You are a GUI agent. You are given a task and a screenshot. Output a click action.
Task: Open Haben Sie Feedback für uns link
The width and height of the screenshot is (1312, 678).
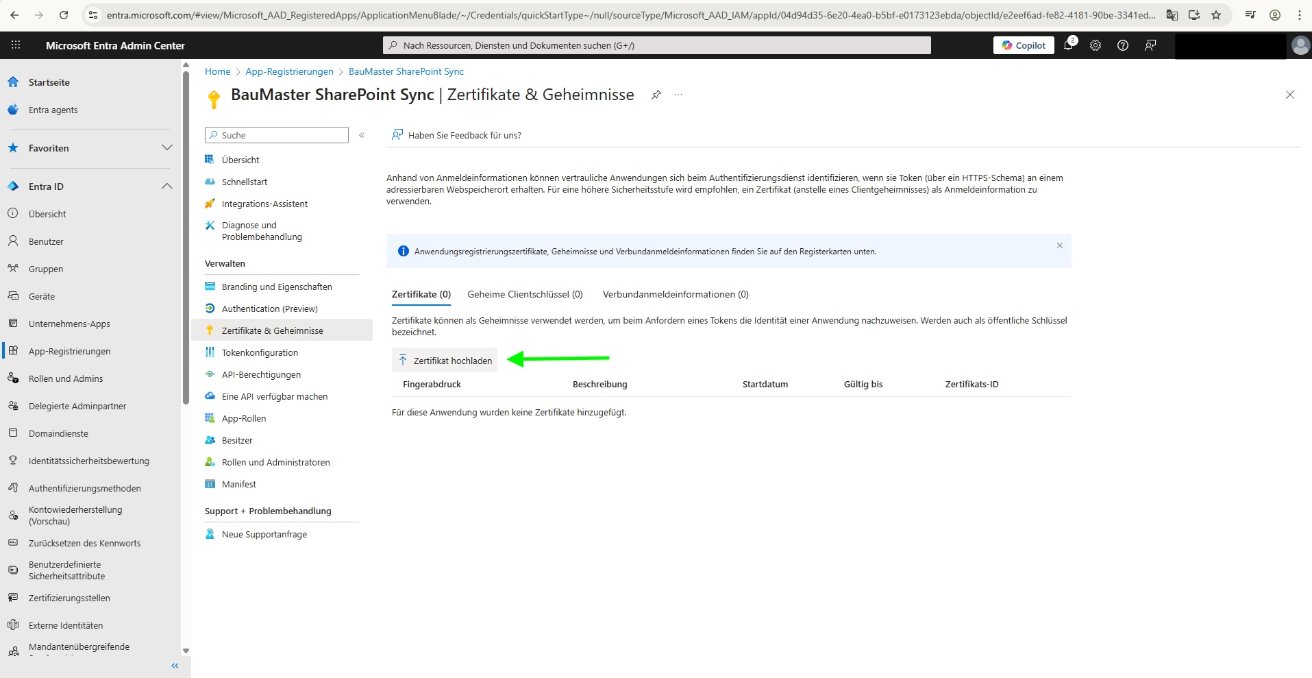coord(464,135)
